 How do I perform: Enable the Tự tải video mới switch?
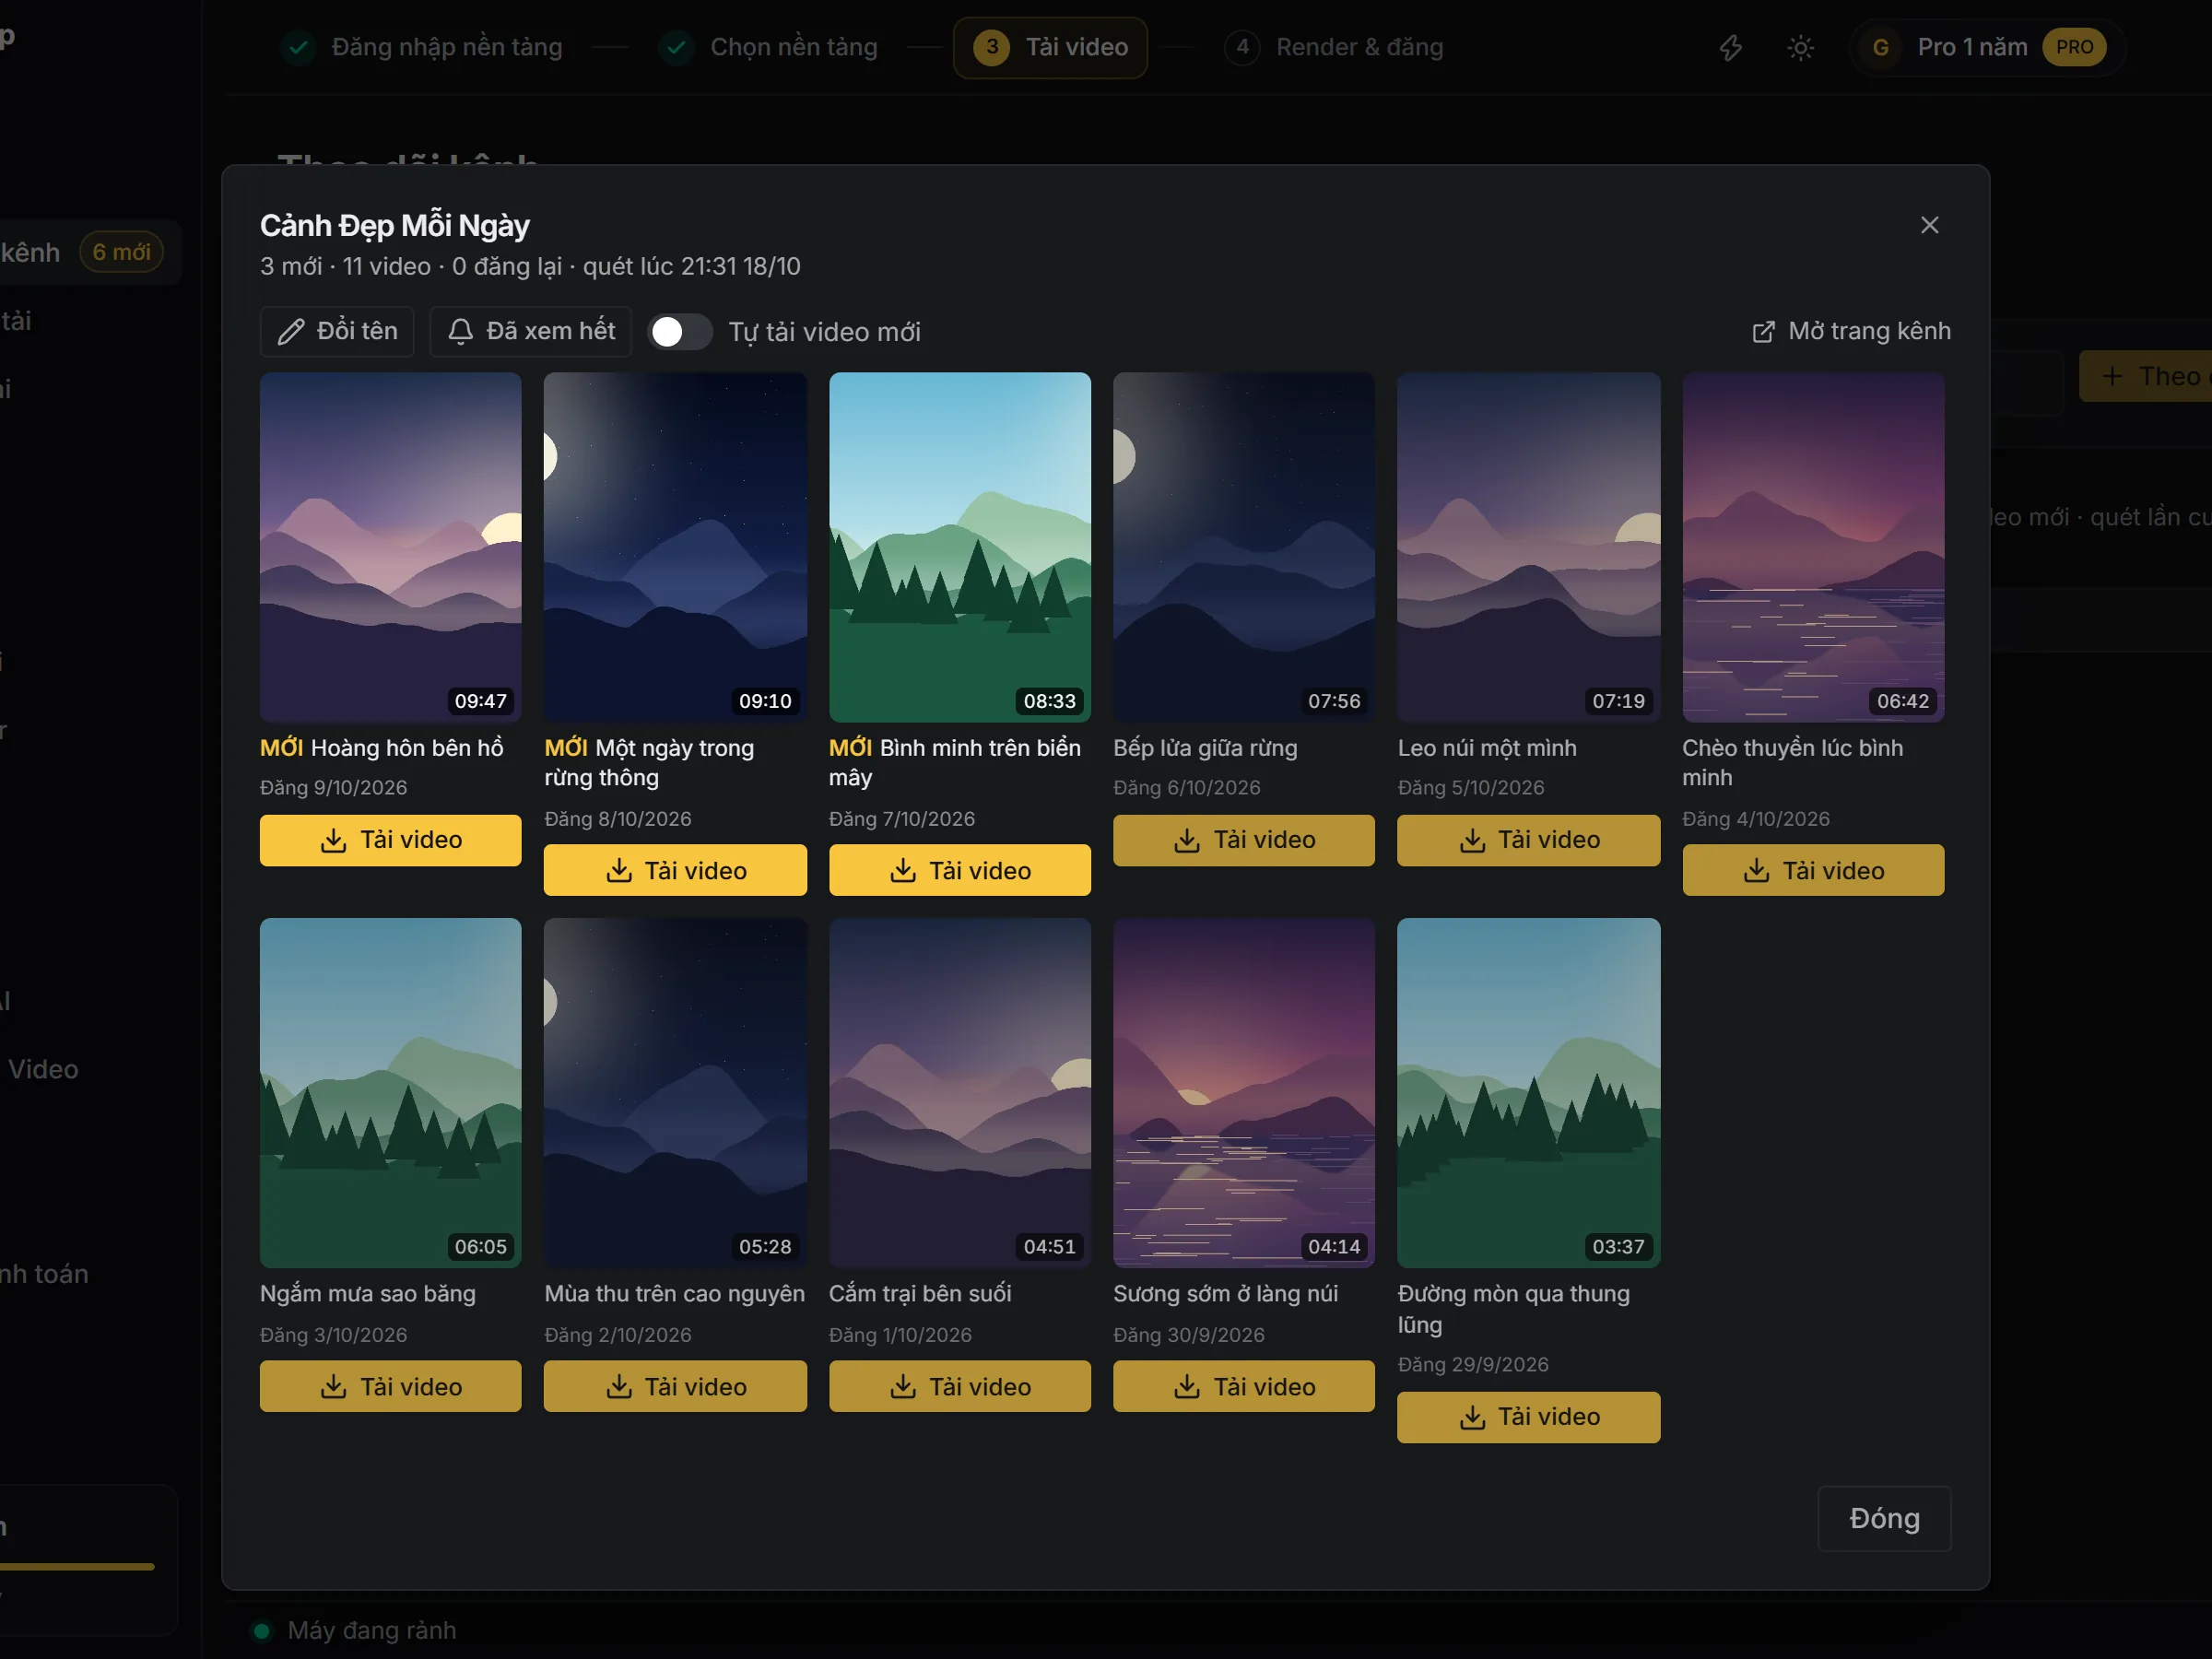point(680,331)
